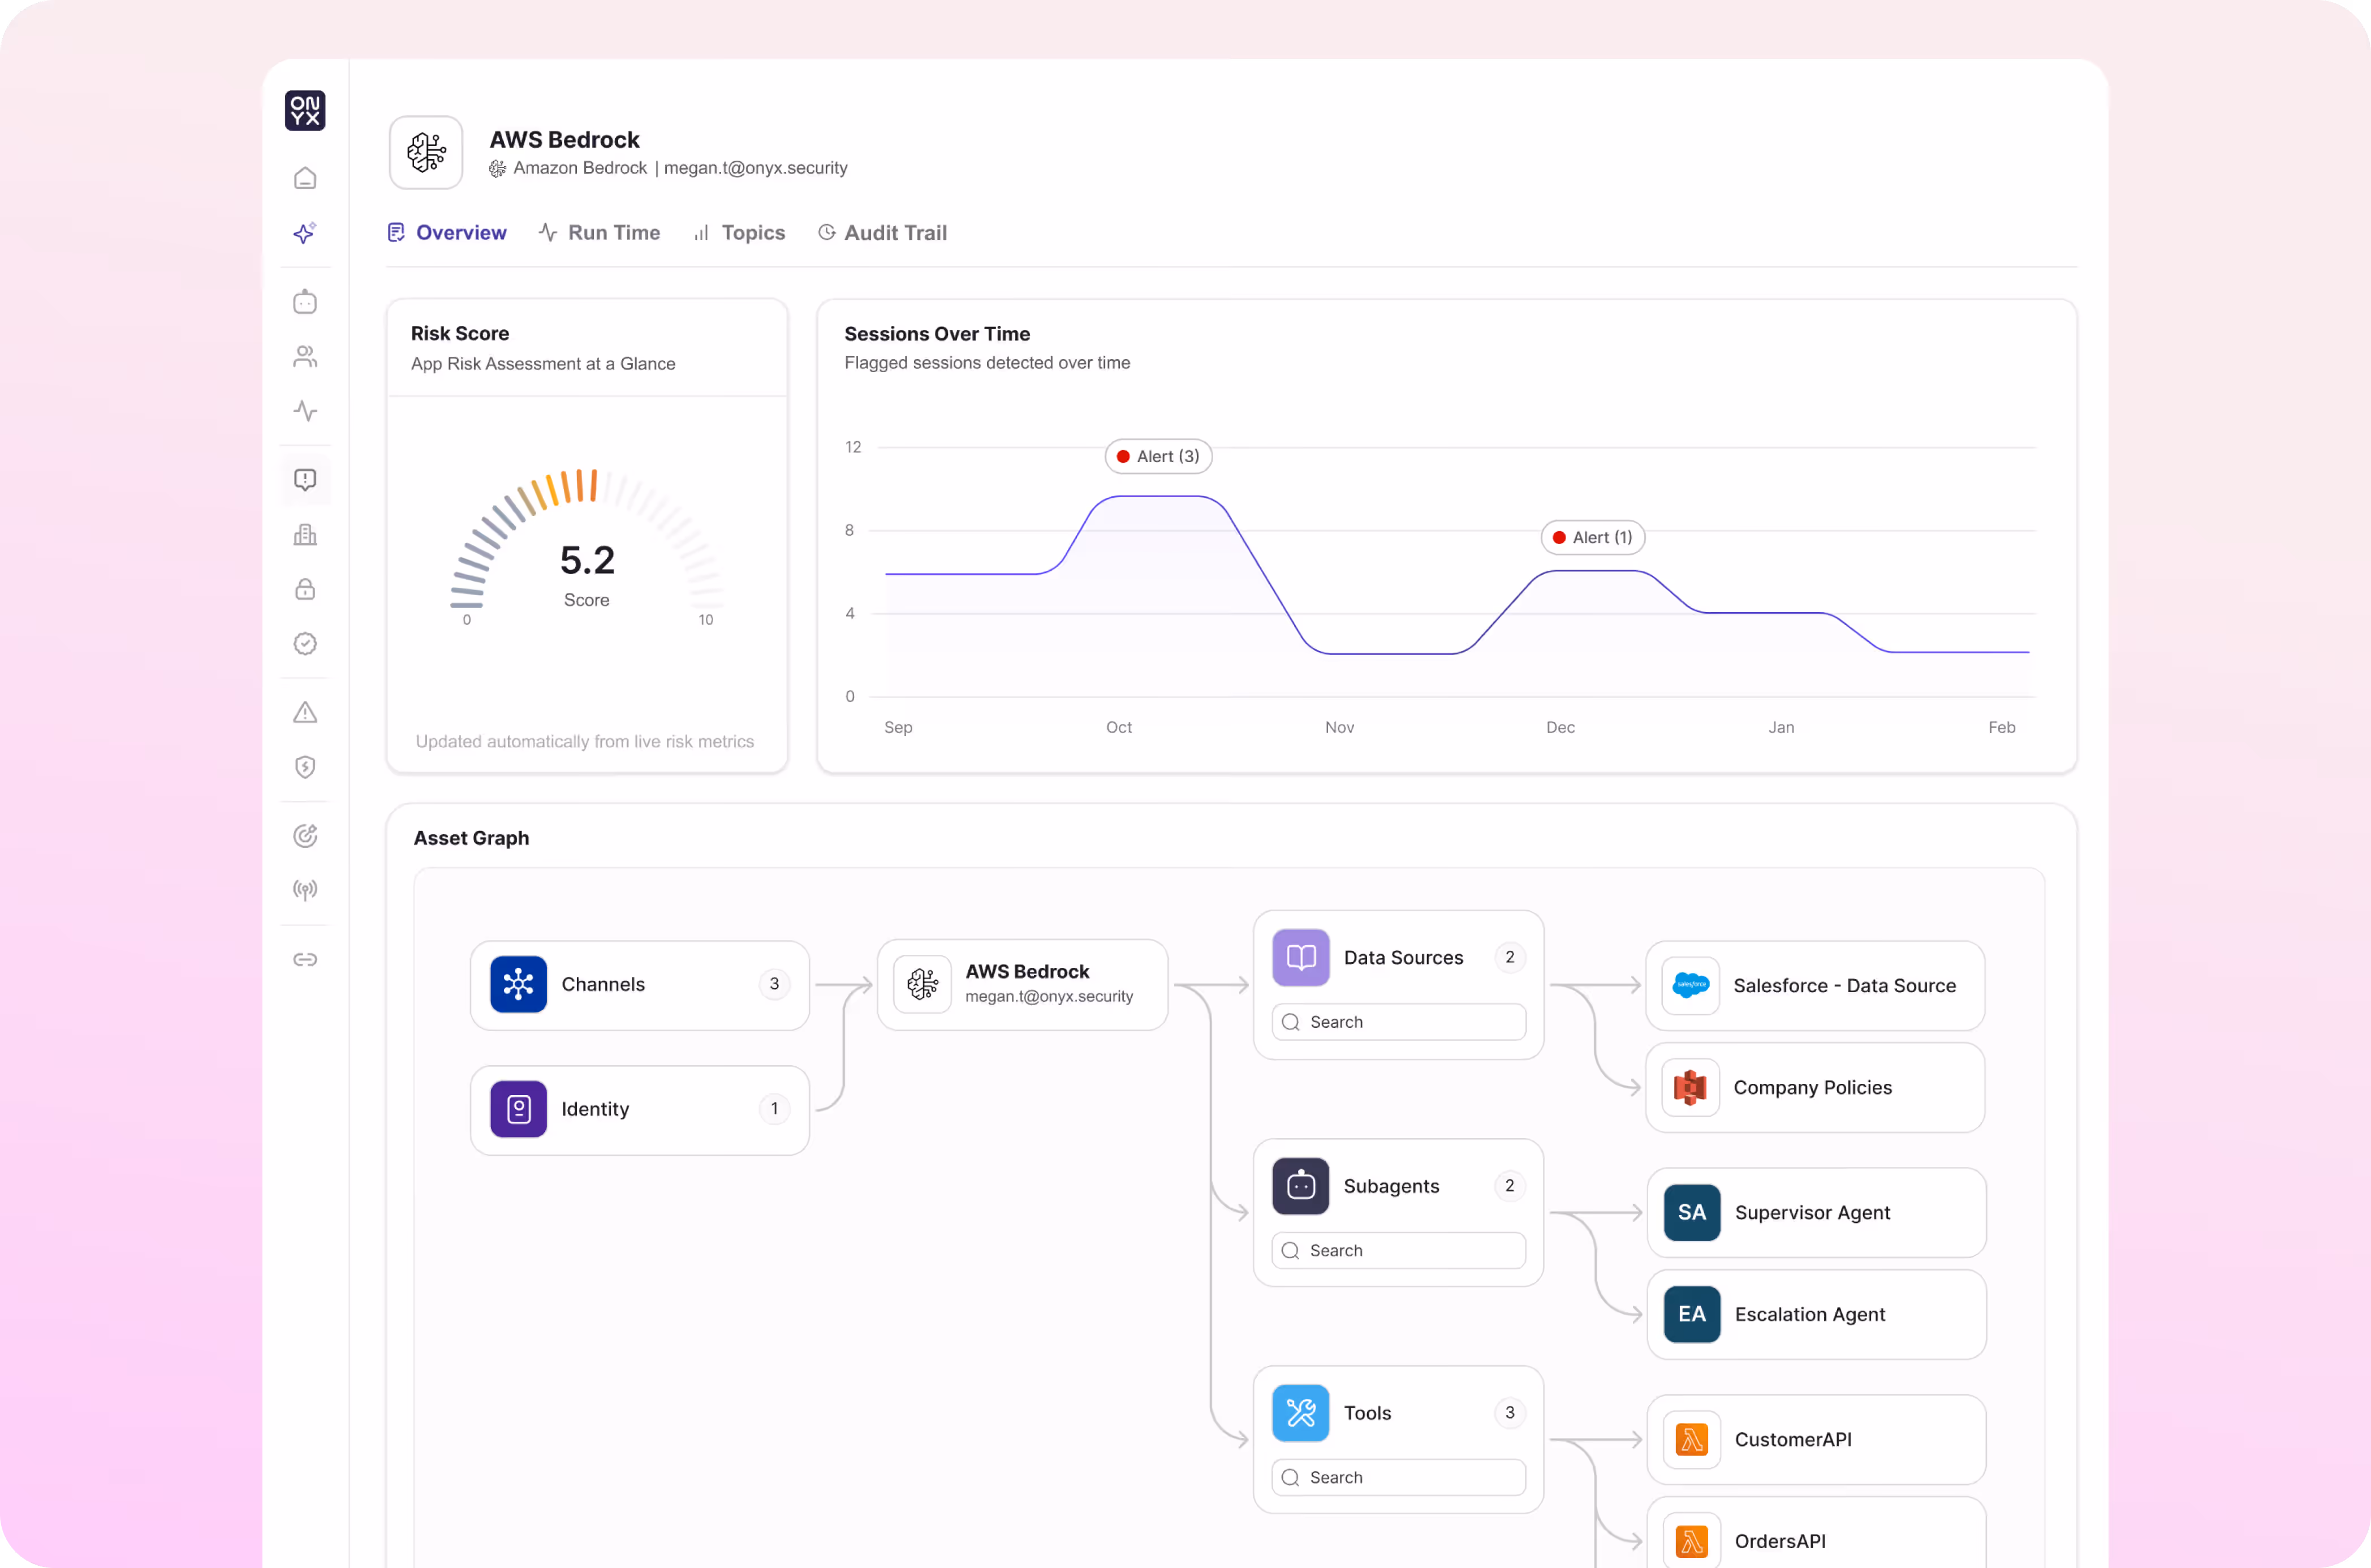Image resolution: width=2371 pixels, height=1568 pixels.
Task: Open Company Policies node
Action: (x=1815, y=1088)
